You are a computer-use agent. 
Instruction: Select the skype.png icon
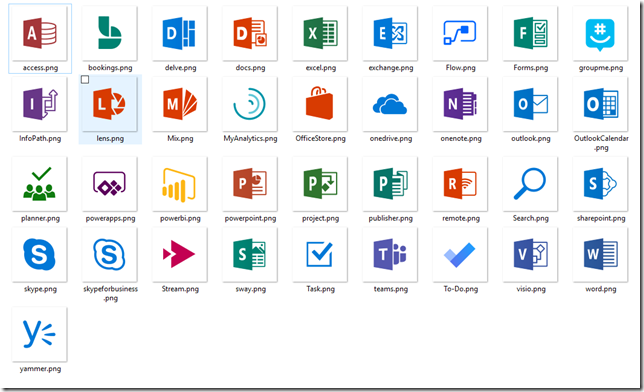click(x=40, y=254)
